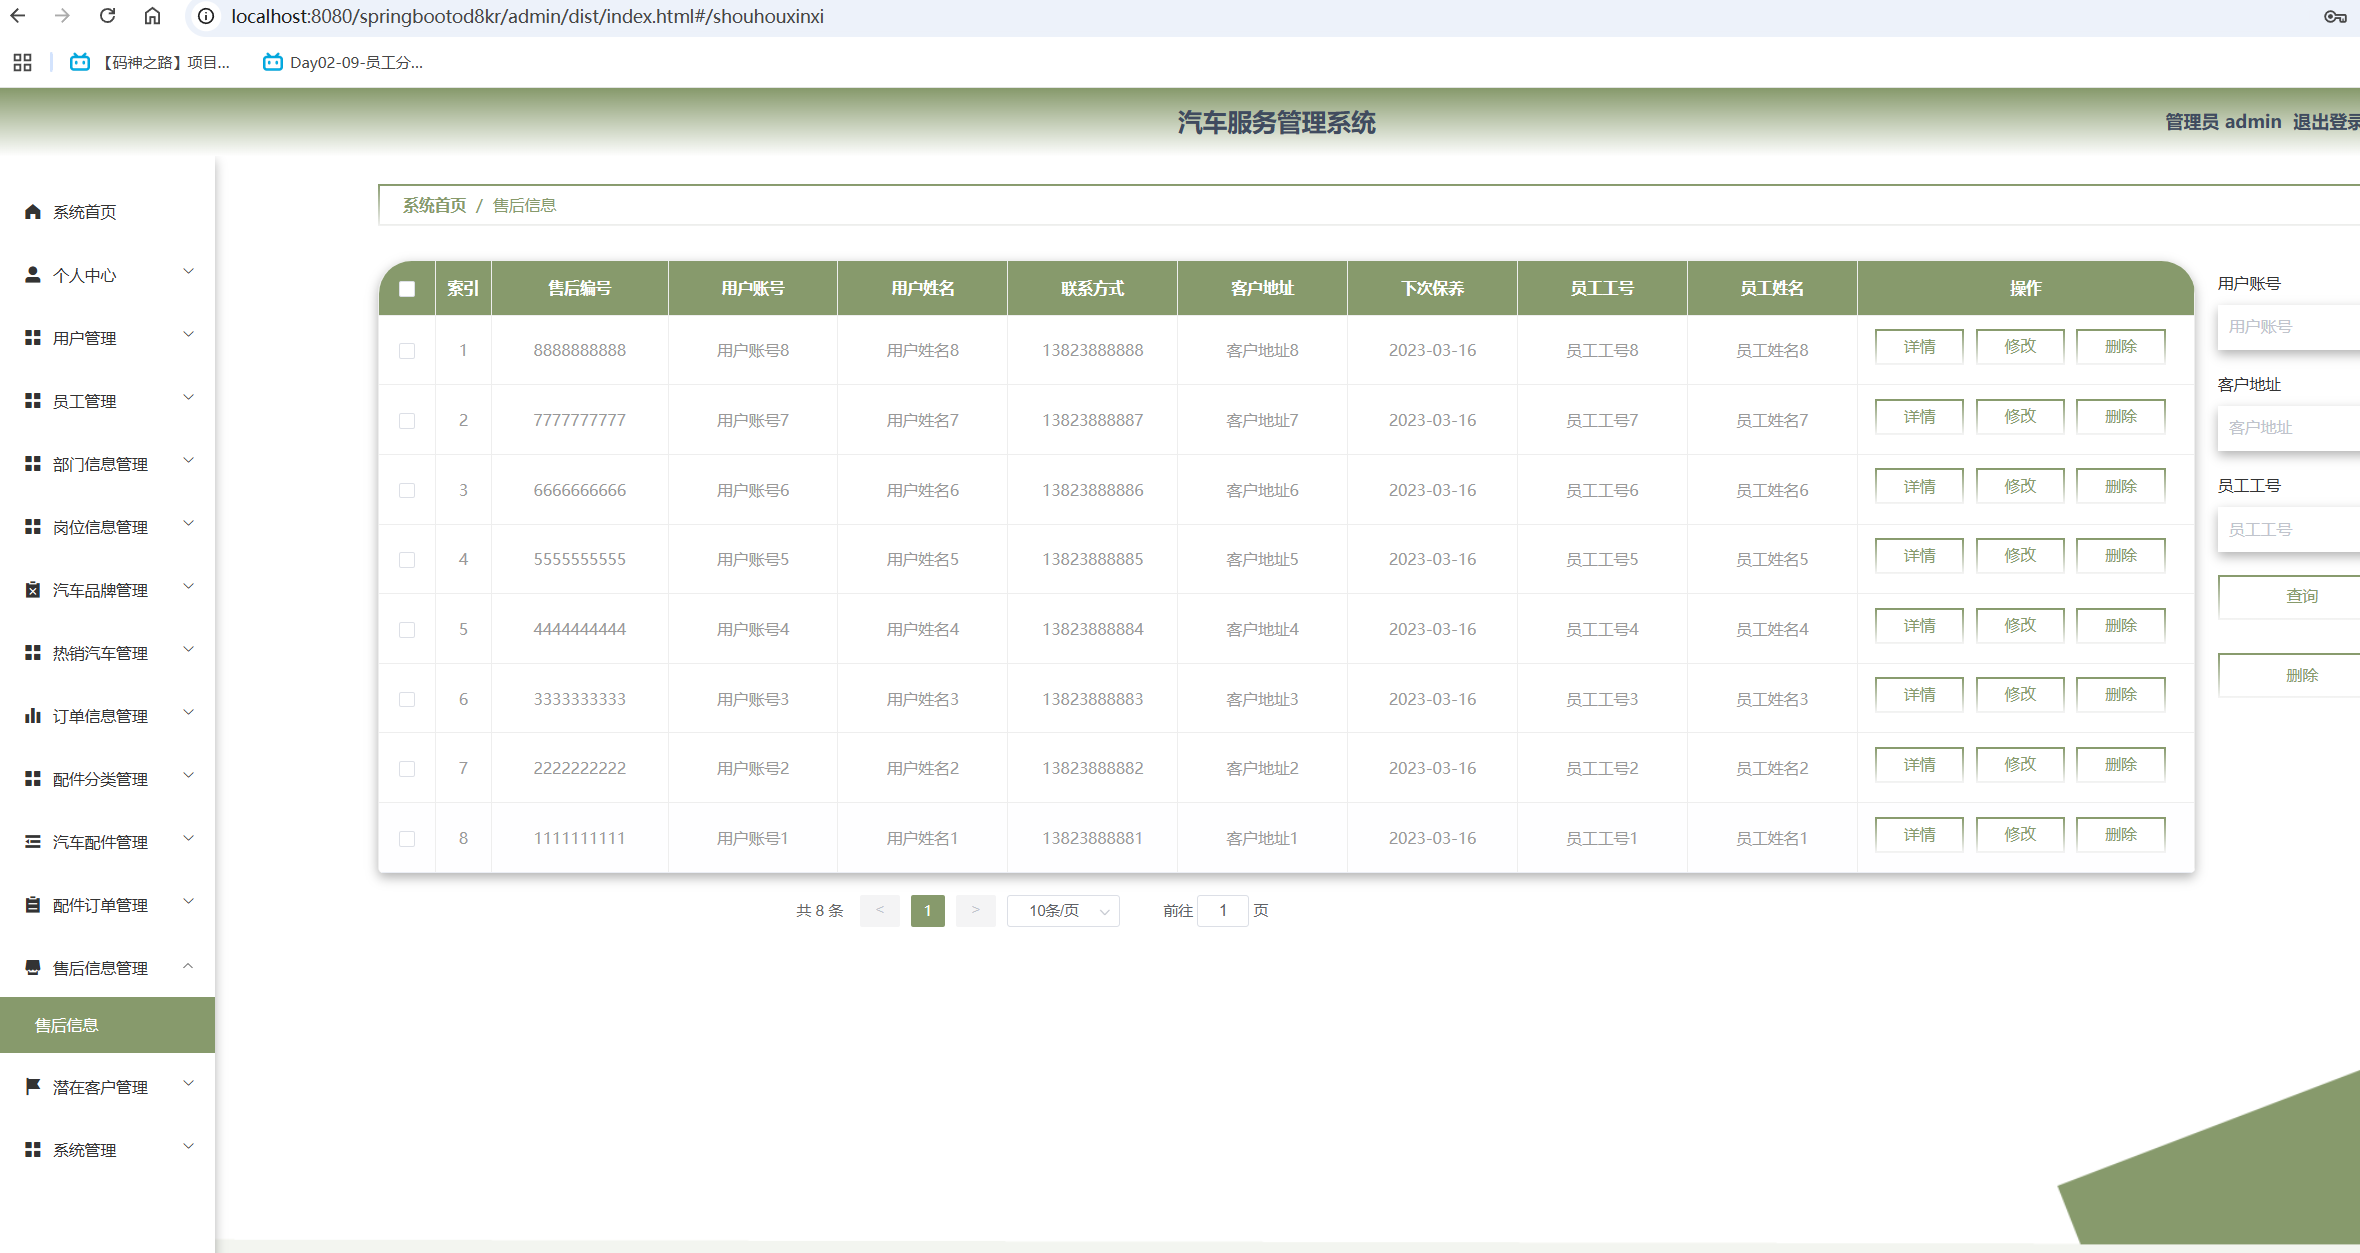The width and height of the screenshot is (2360, 1253).
Task: Toggle the select-all checkbox in the table header
Action: (x=407, y=289)
